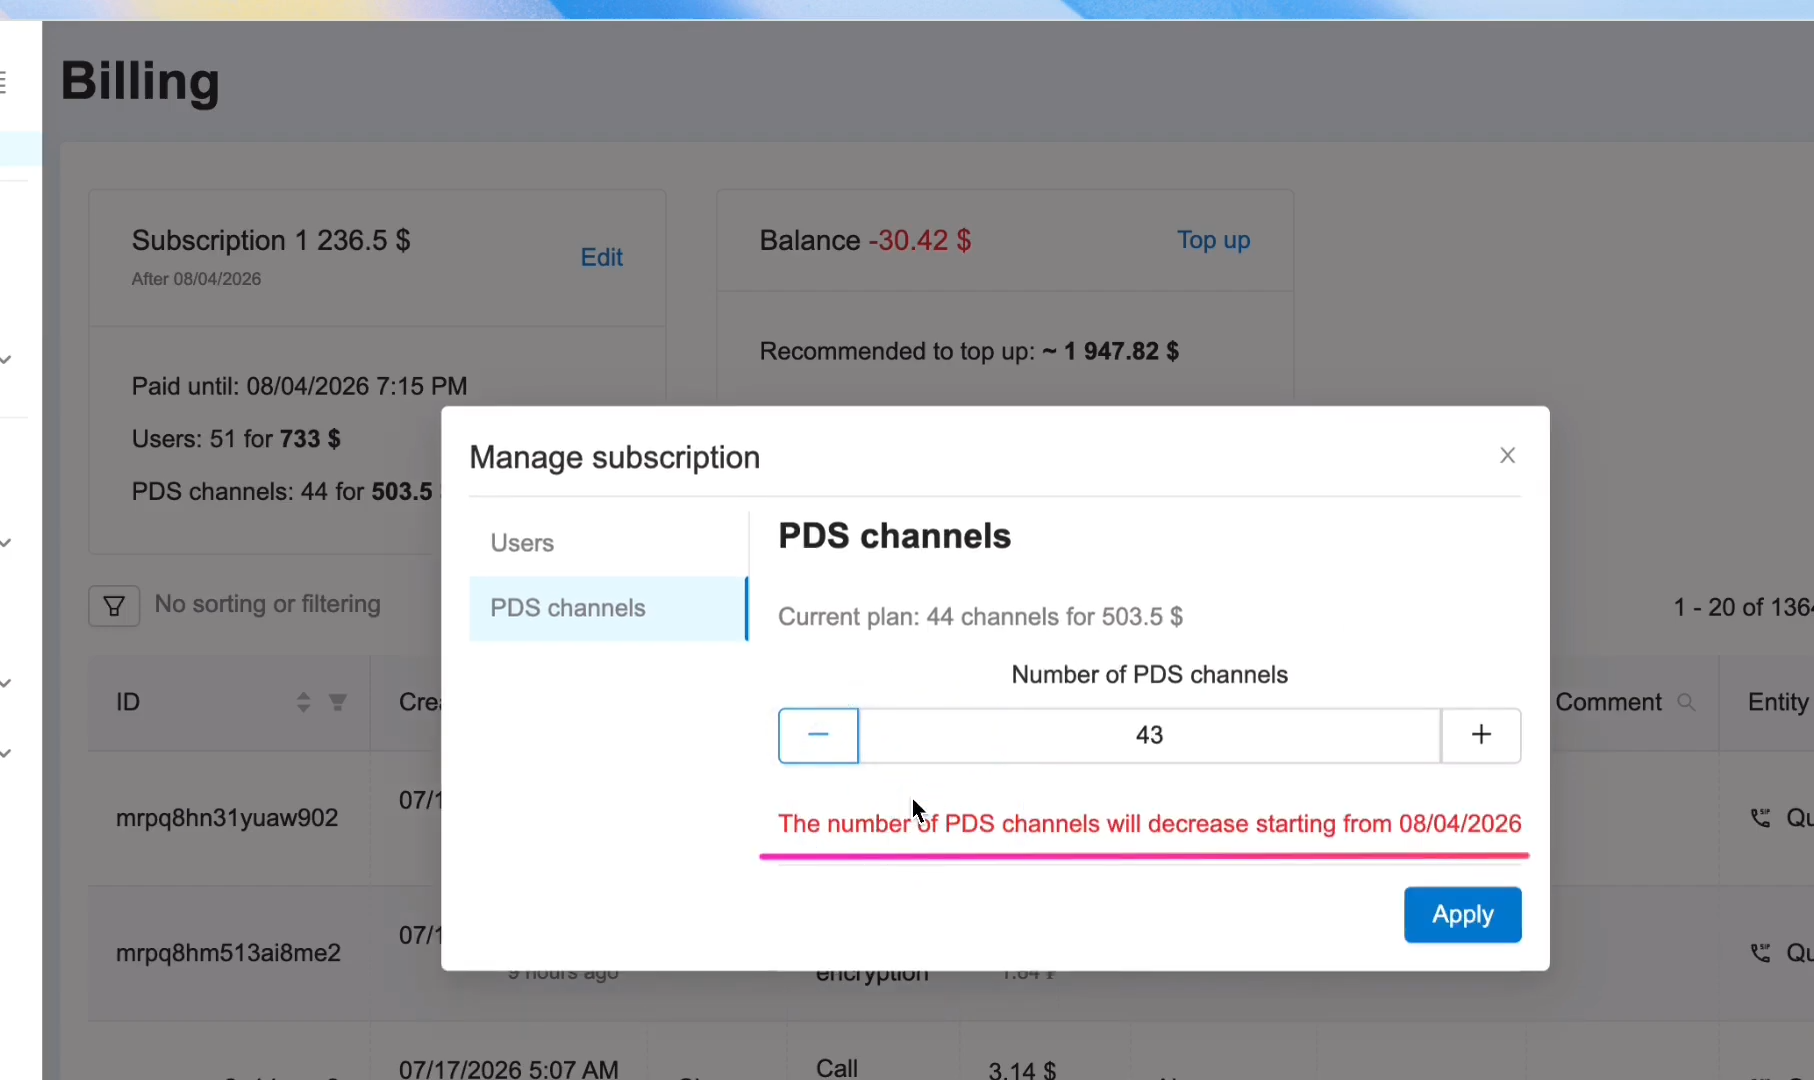The width and height of the screenshot is (1814, 1080).
Task: Apply the subscription change
Action: click(x=1462, y=914)
